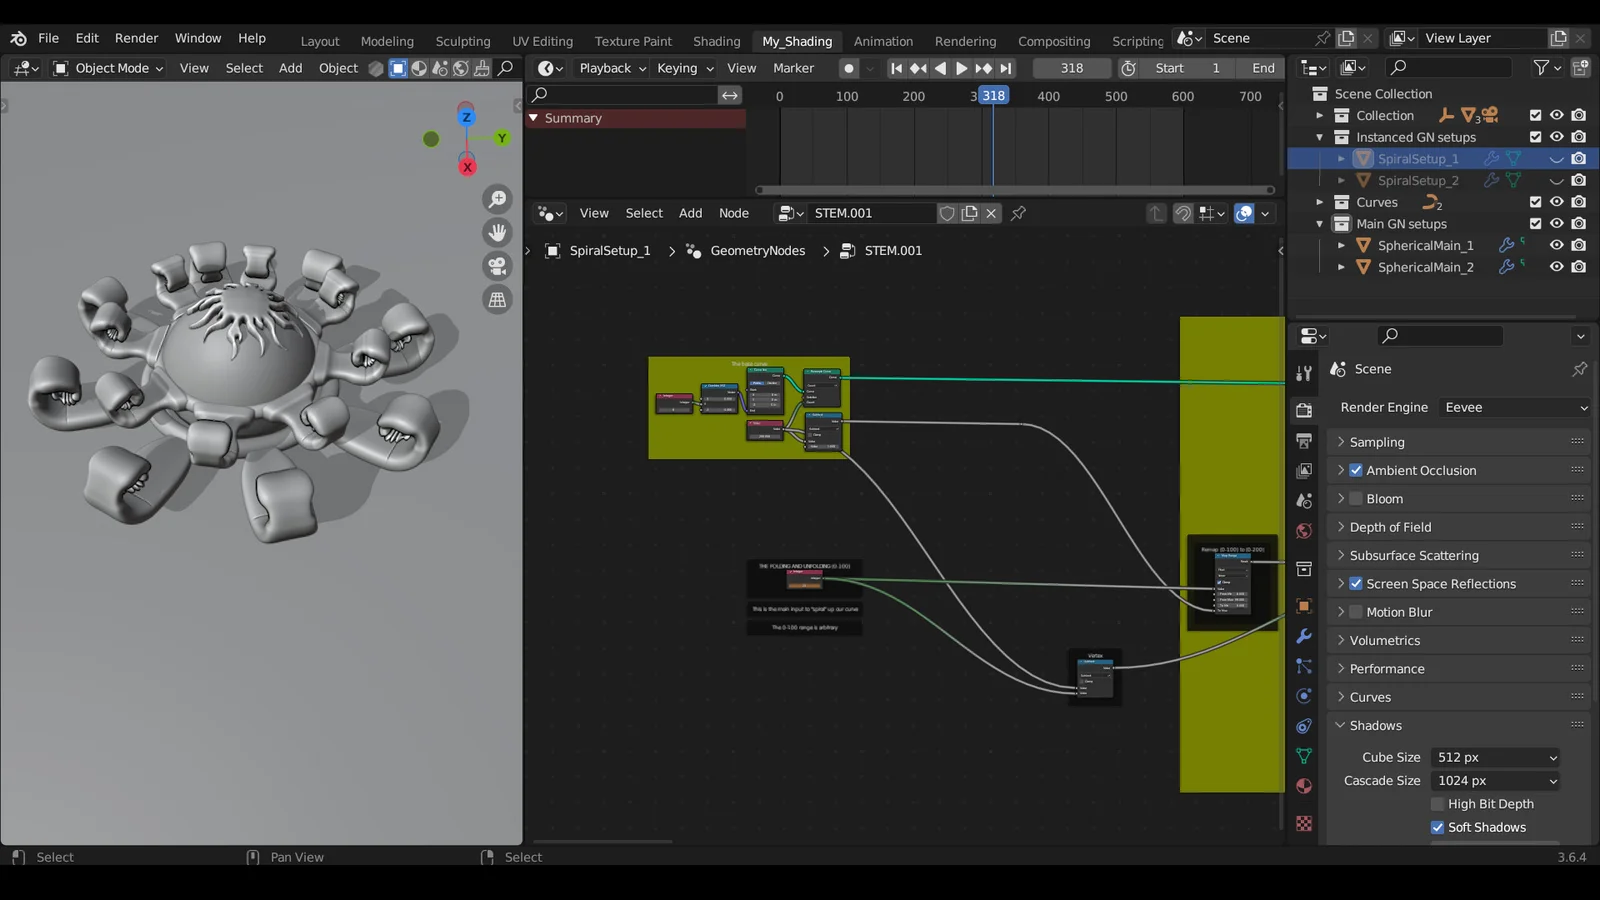
Task: Open the Modifier Properties wrench icon
Action: click(1303, 636)
